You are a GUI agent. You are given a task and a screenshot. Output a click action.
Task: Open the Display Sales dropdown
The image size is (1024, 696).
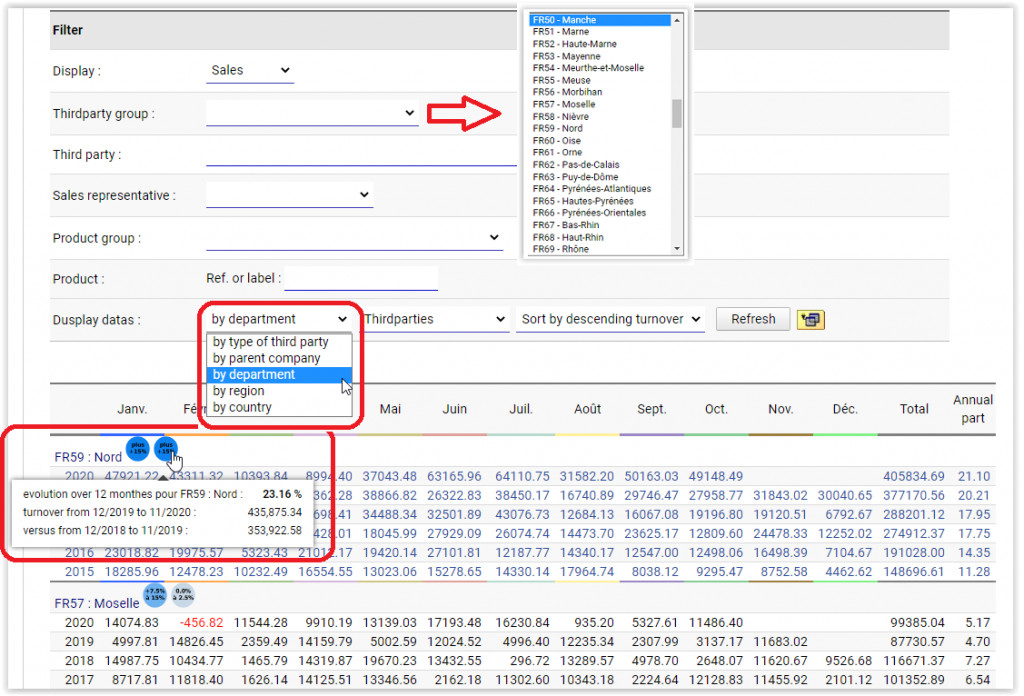pyautogui.click(x=250, y=71)
